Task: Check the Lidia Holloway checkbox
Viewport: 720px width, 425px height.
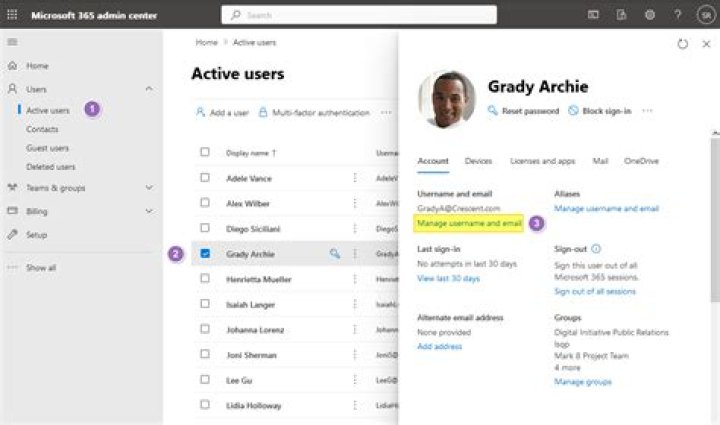Action: [205, 404]
